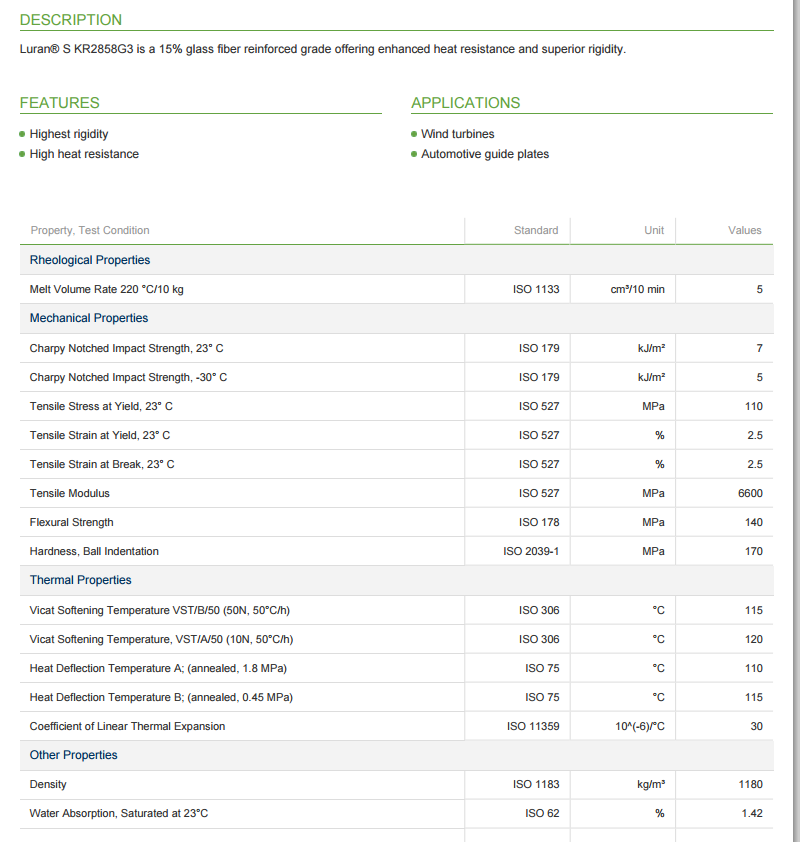The image size is (800, 842).
Task: Click 'Coefficient of Linear Thermal Expansion' label
Action: coord(127,727)
